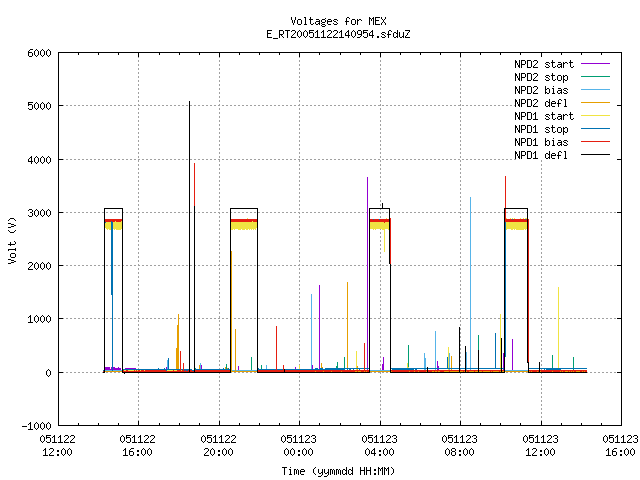Click the 051123 08:00 x-axis label
640x480 pixels.
459,446
